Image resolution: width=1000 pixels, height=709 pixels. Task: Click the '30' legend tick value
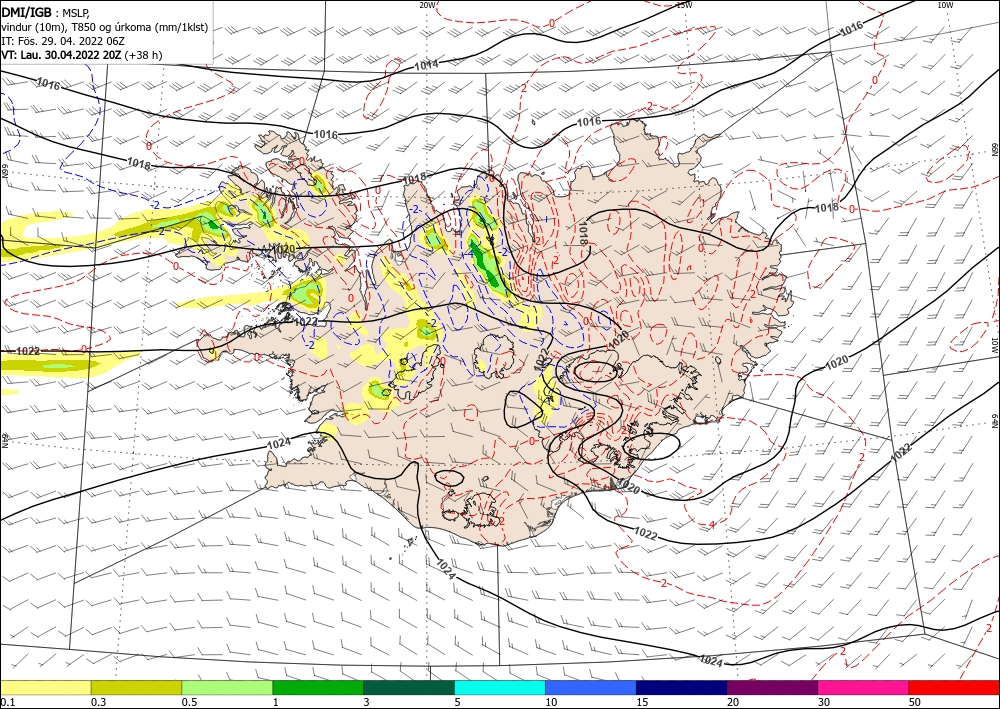pos(824,702)
